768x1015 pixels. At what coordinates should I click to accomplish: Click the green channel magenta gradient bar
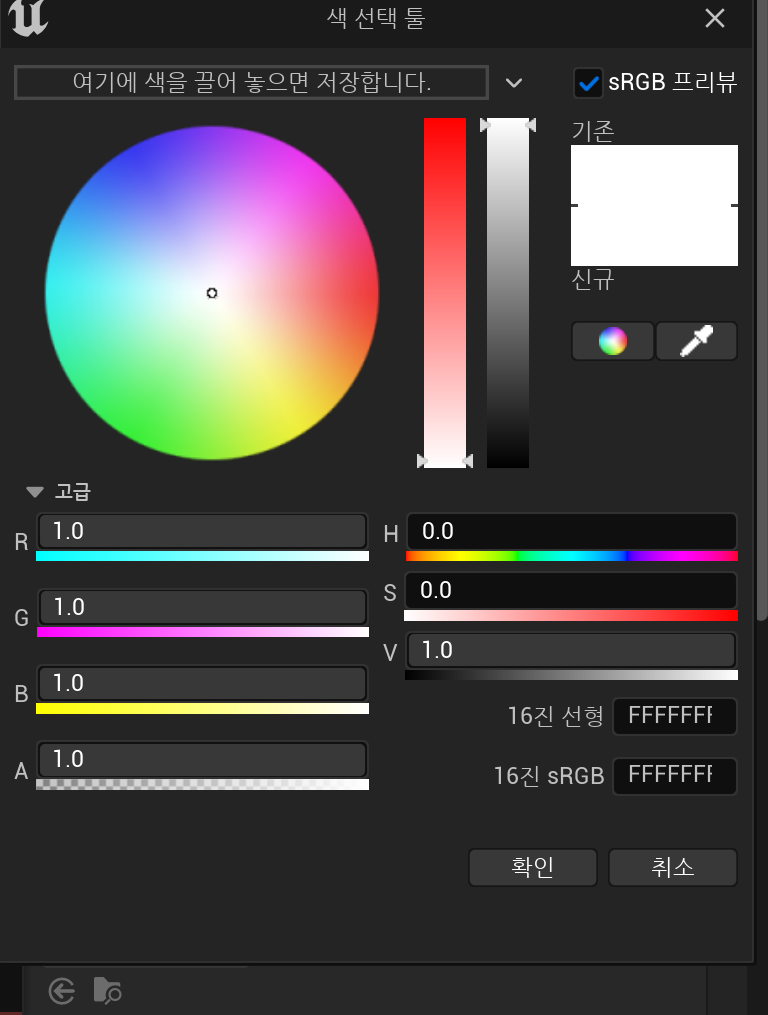202,632
